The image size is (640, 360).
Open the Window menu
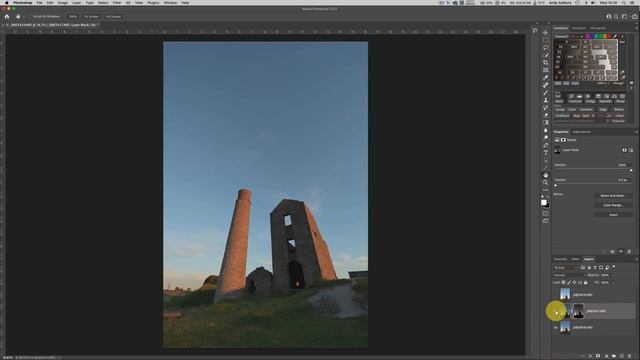[170, 2]
